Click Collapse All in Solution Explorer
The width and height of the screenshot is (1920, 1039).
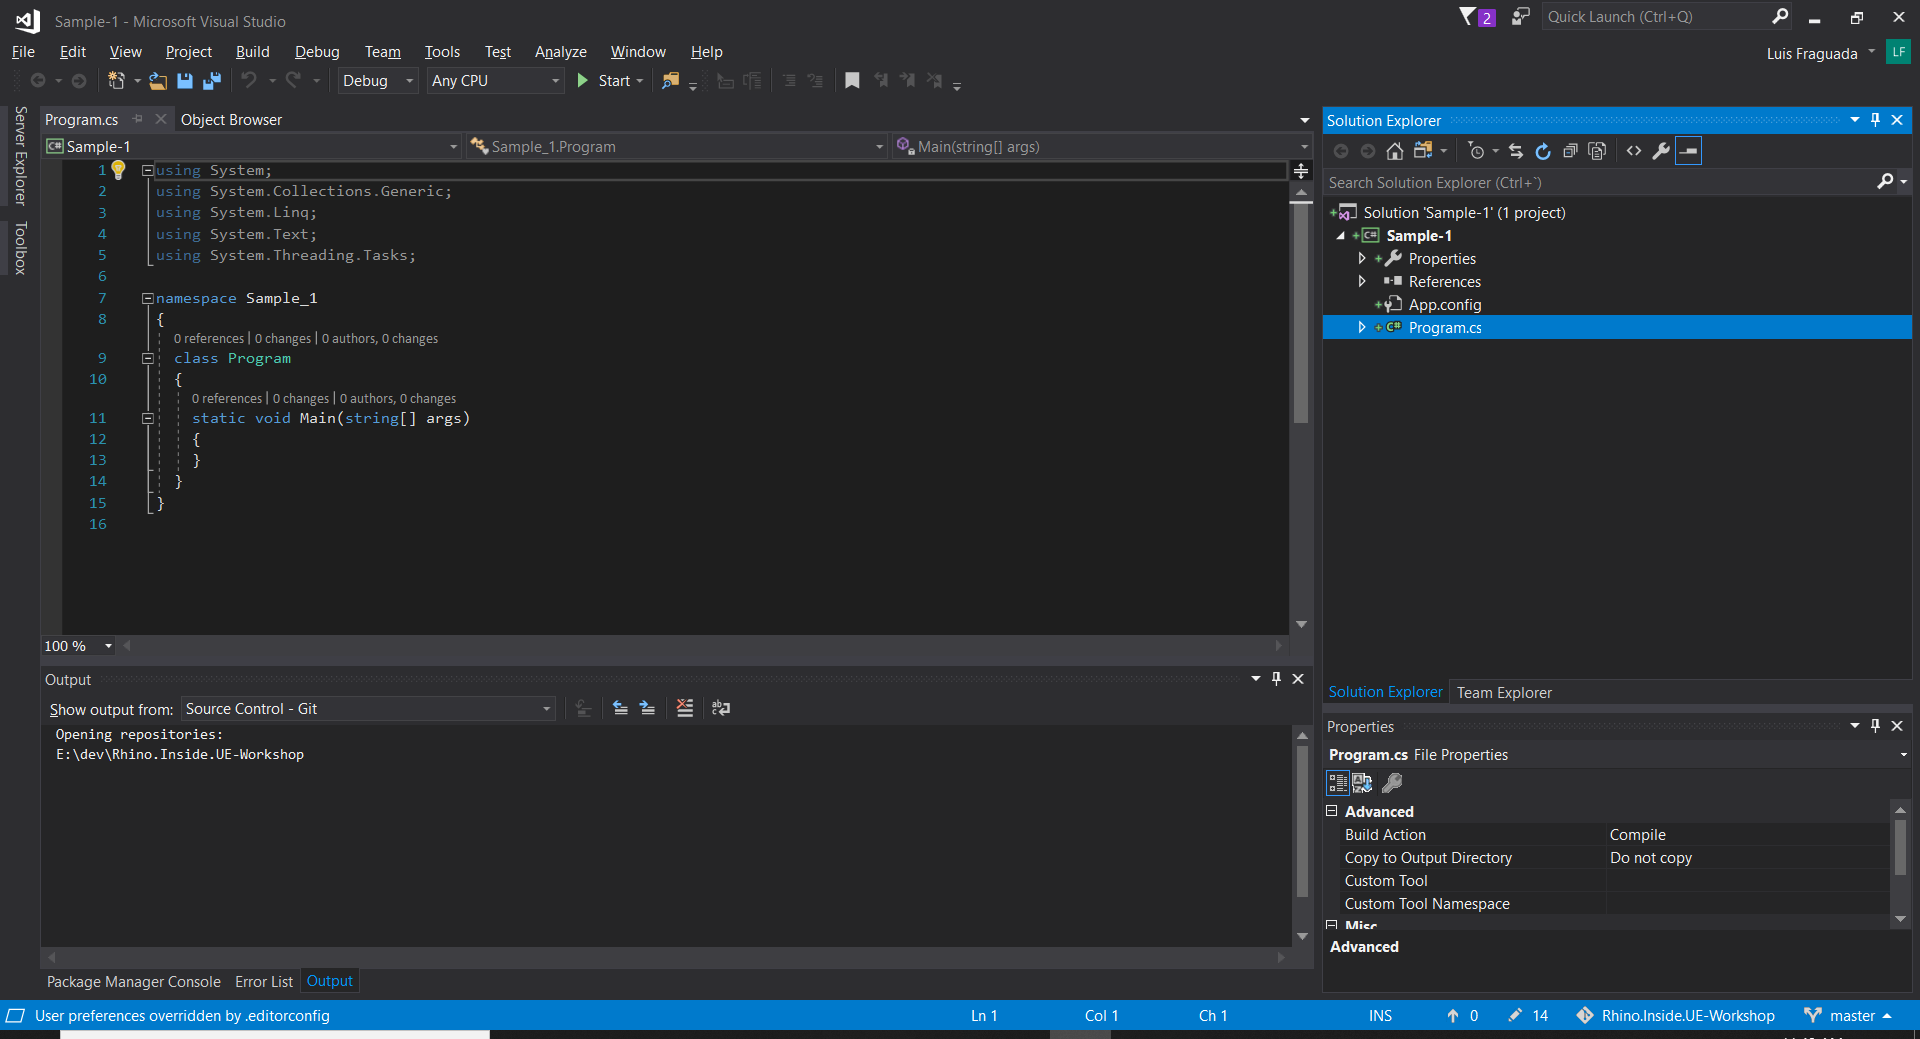pos(1570,151)
